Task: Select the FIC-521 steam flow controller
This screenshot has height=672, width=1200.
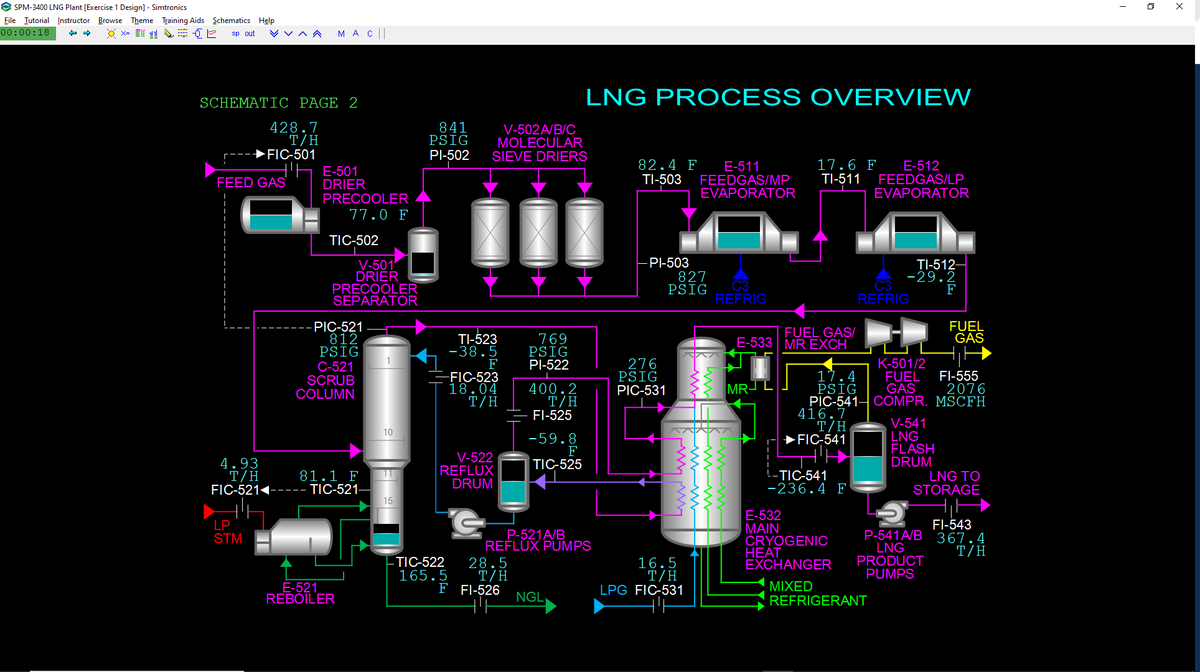Action: [235, 490]
